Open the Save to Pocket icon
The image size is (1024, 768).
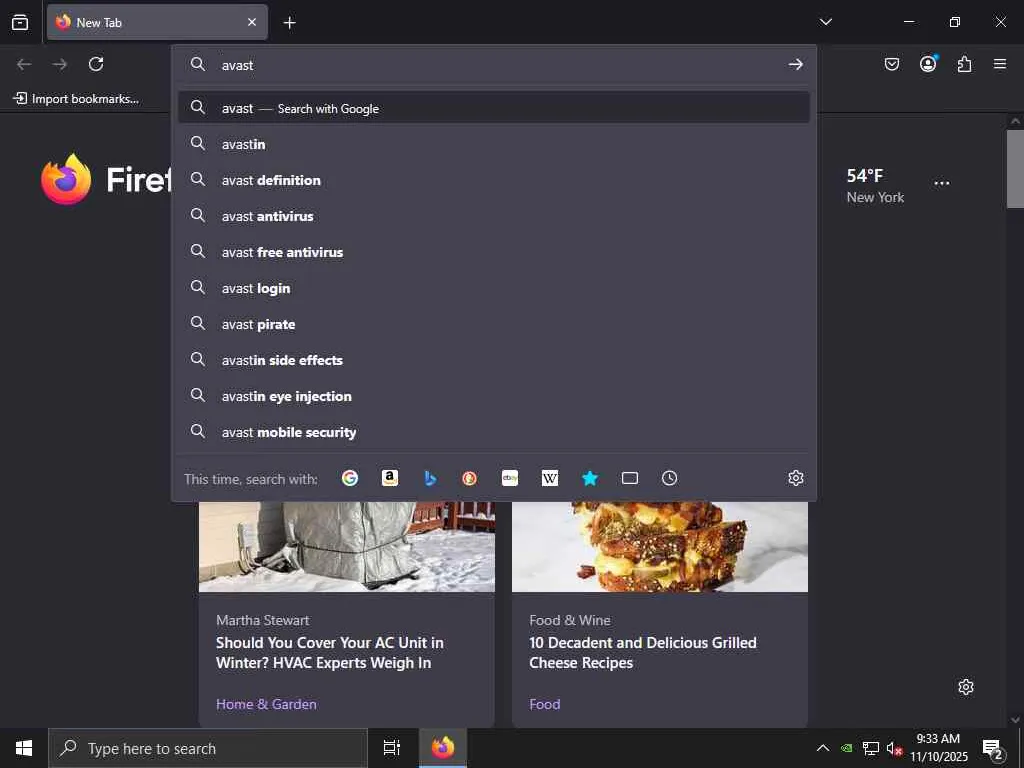coord(891,64)
